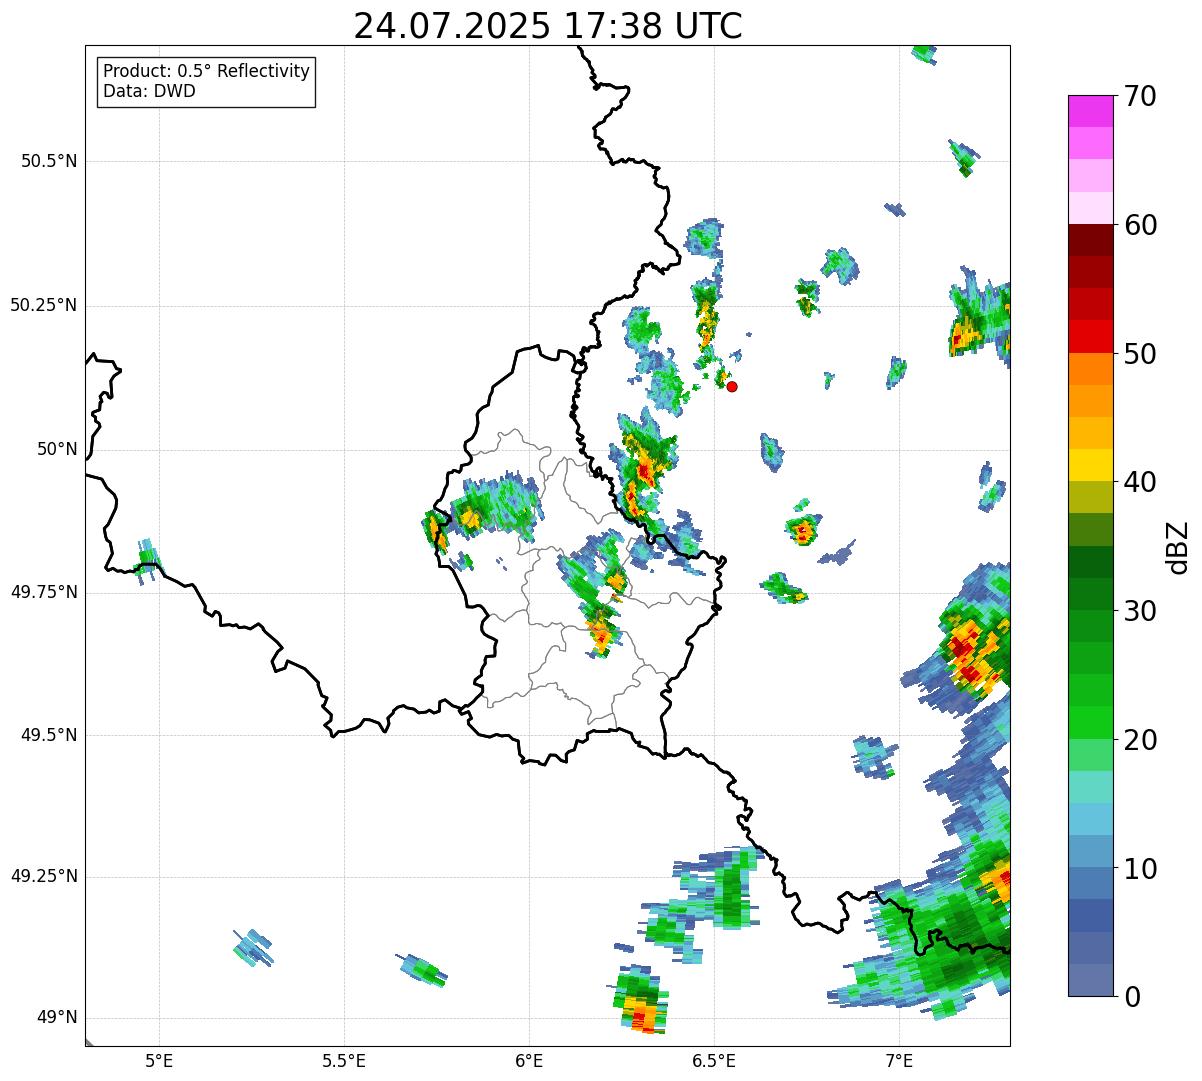Click the red location marker dot
The image size is (1202, 1081).
(732, 386)
